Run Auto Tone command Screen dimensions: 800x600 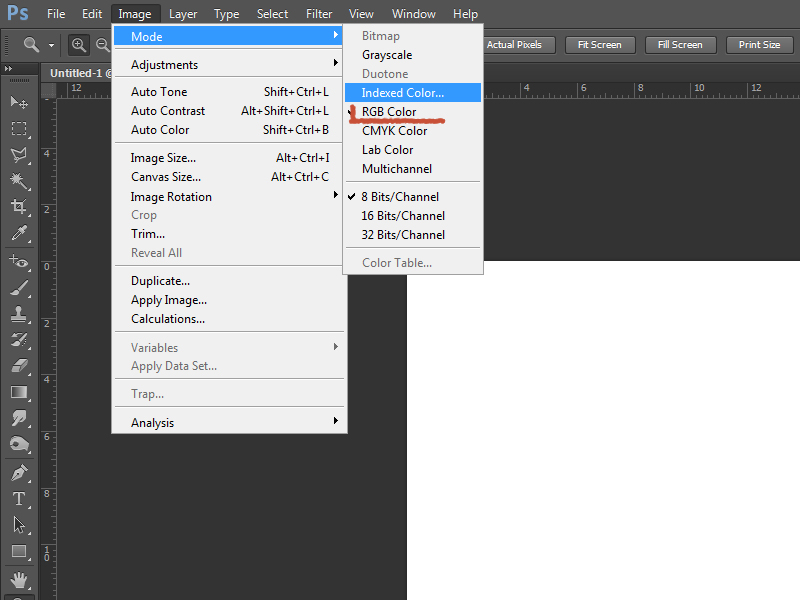228,92
